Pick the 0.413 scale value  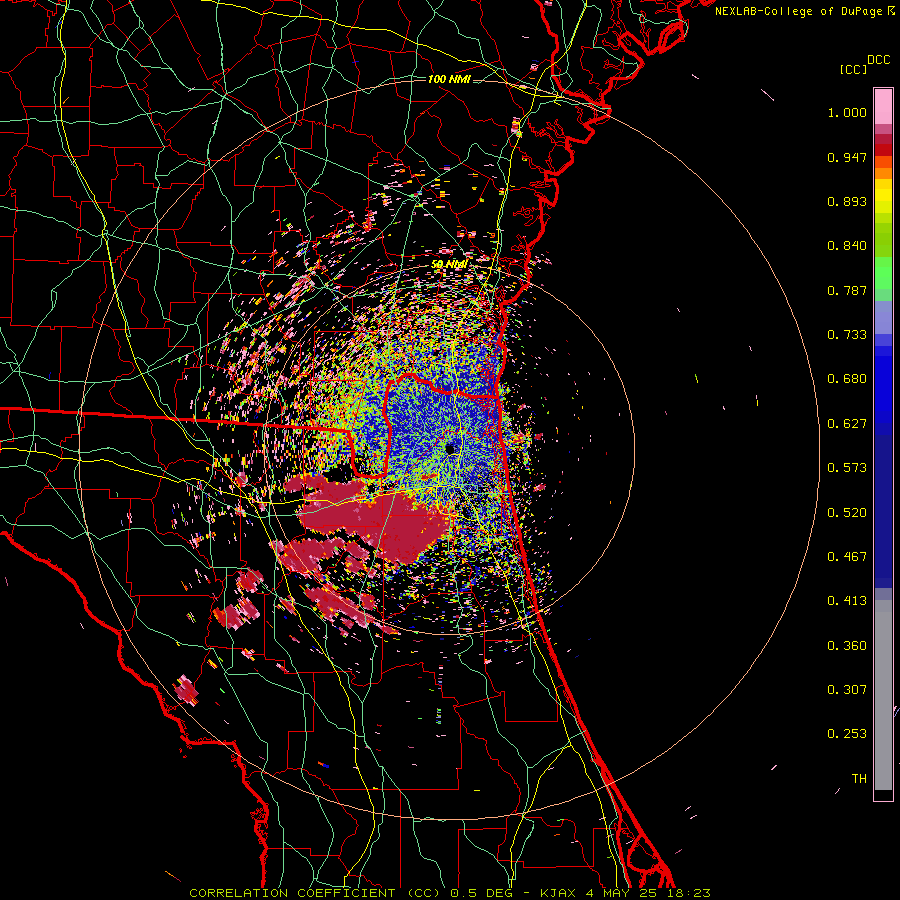click(x=847, y=601)
